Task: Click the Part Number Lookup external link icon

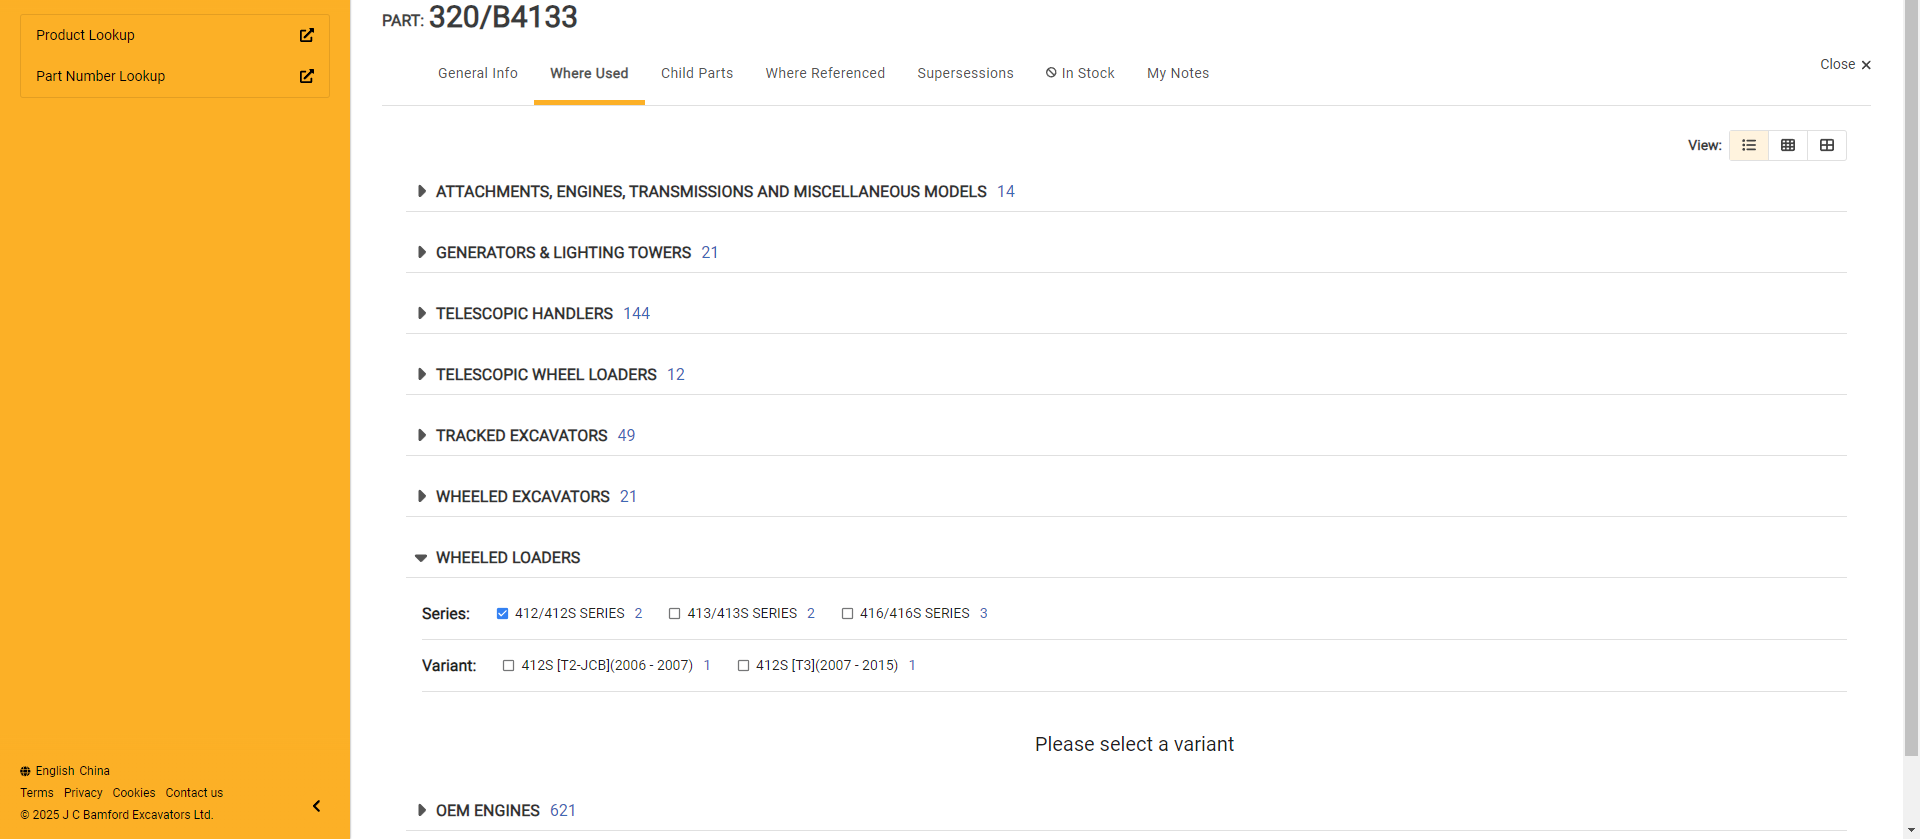Action: pos(307,76)
